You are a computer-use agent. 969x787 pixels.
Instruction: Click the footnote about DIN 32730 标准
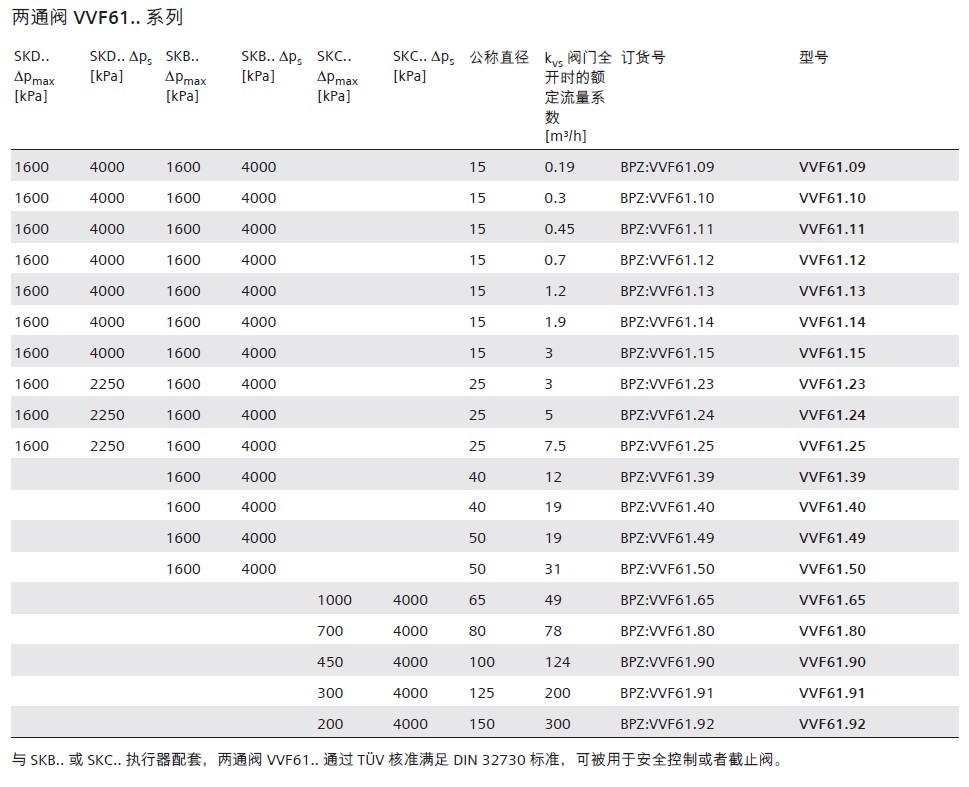(397, 759)
